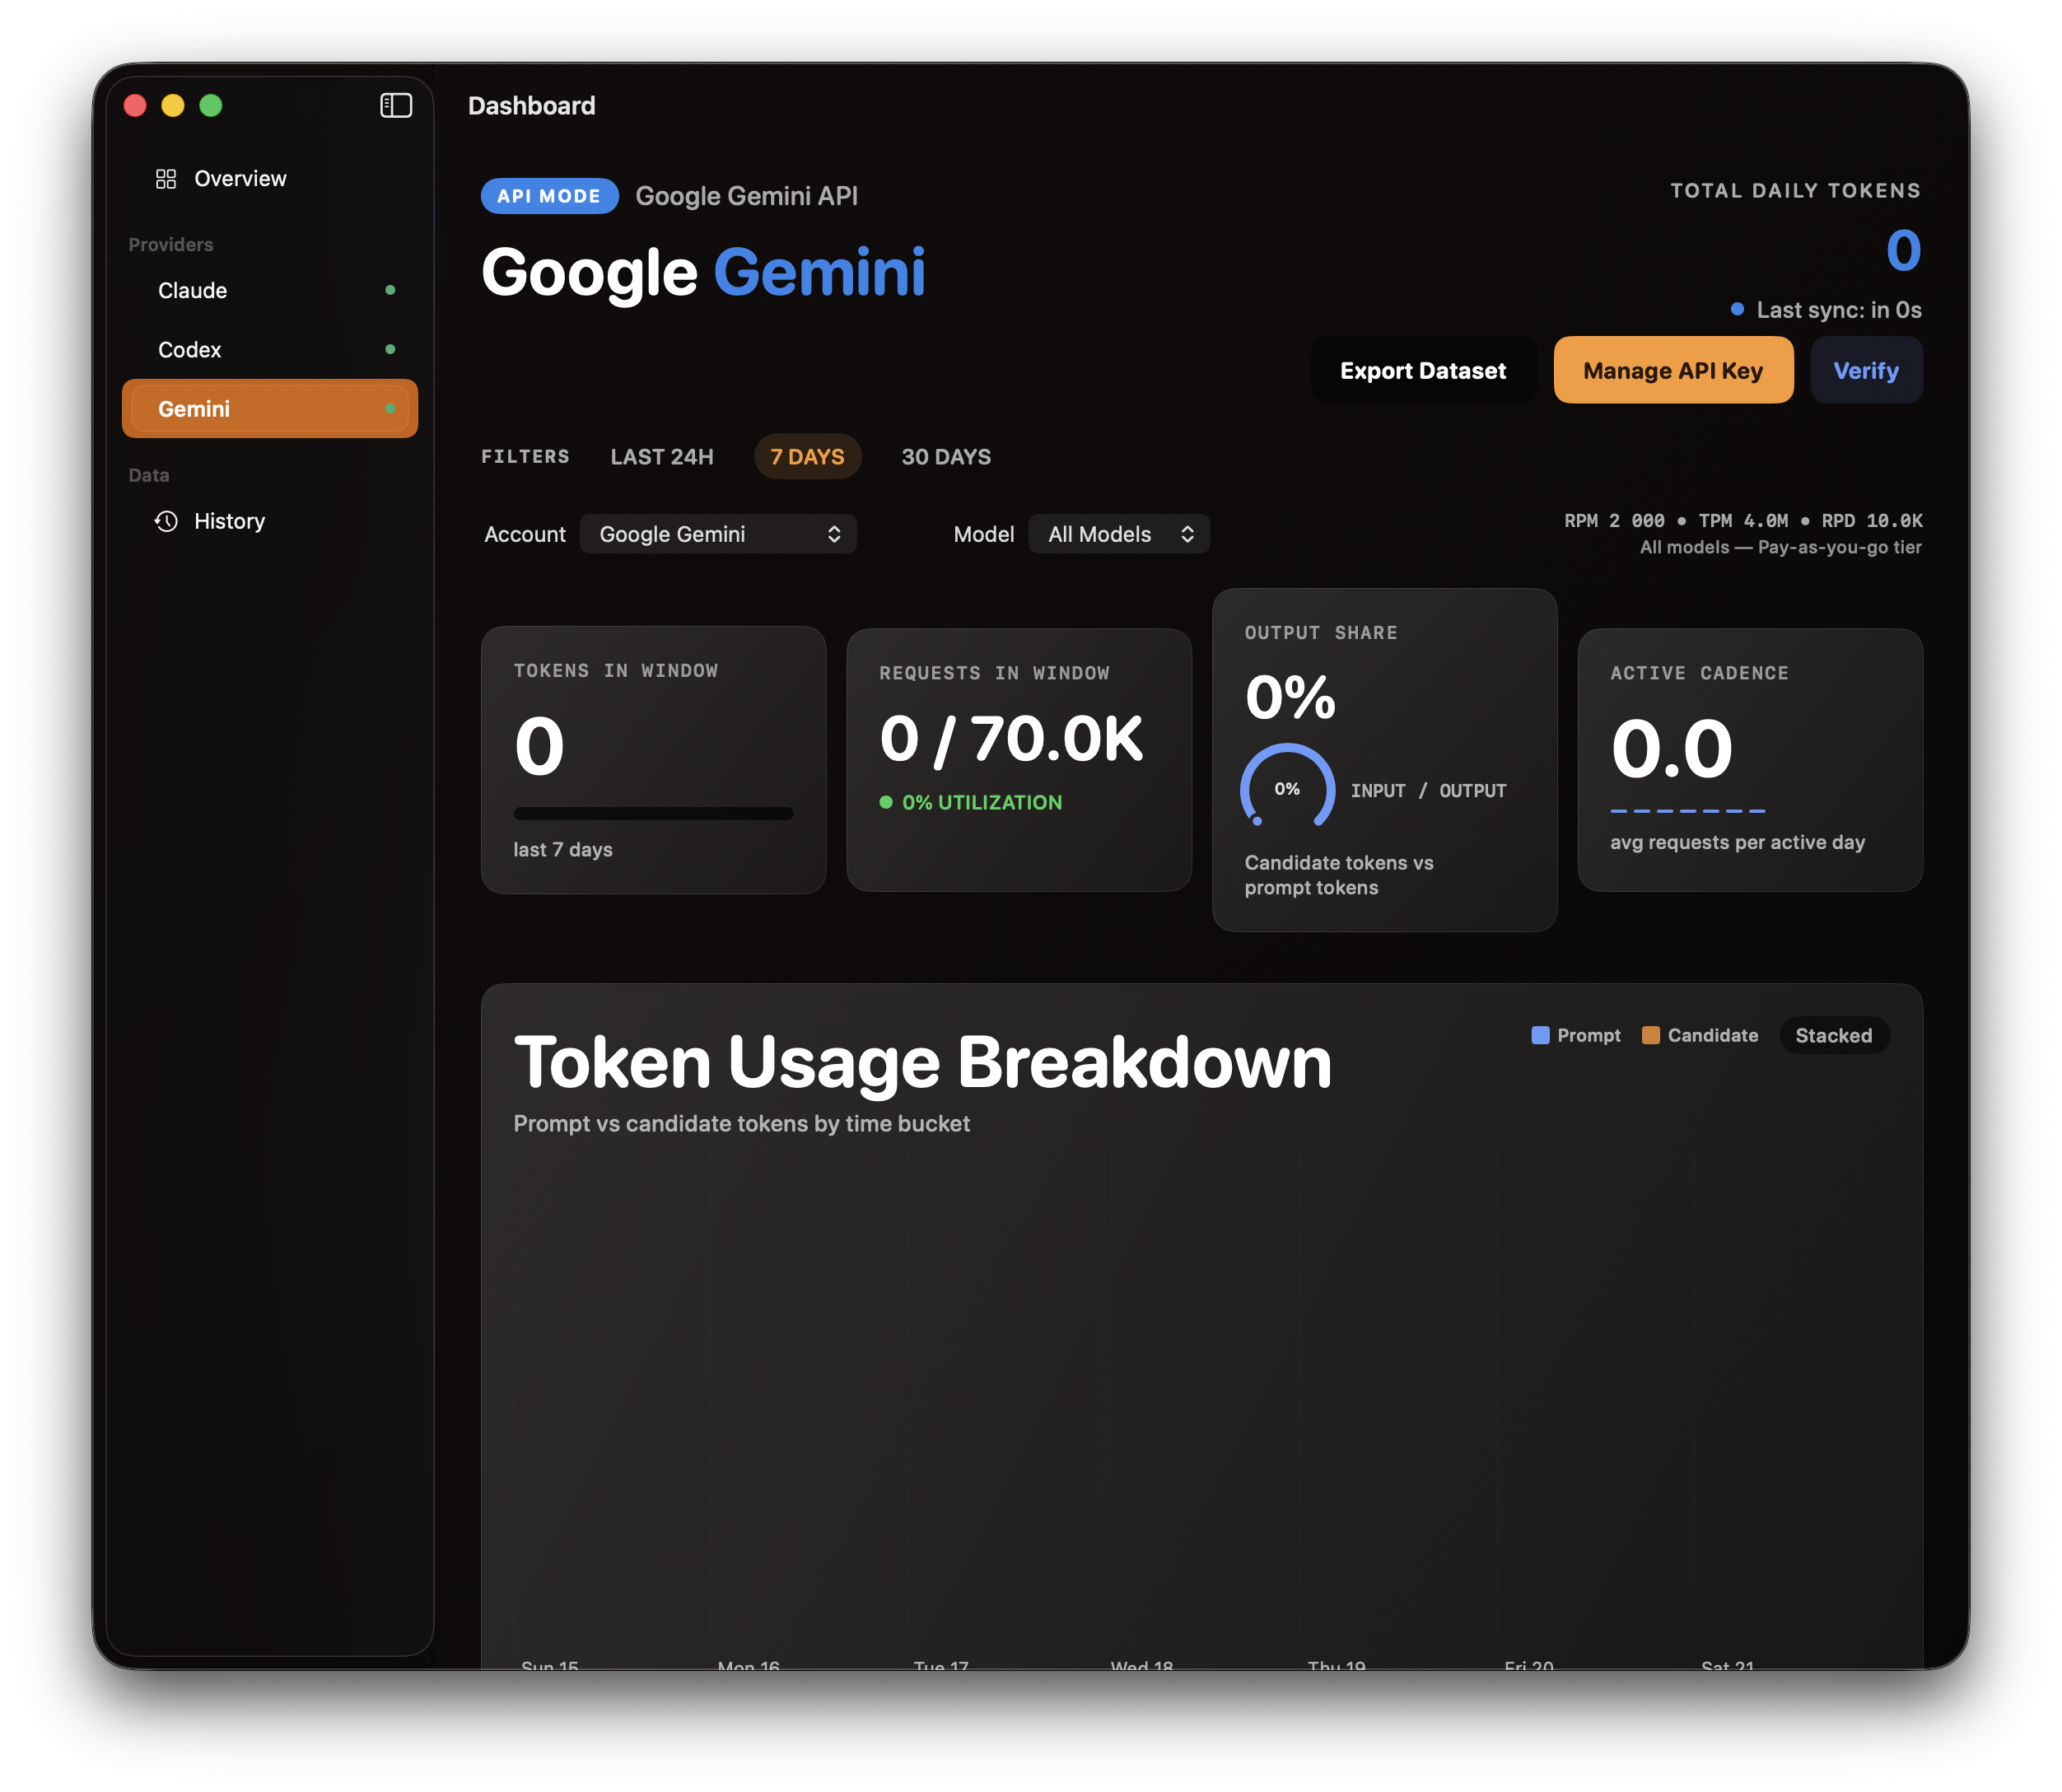Open Manage API Key

(x=1672, y=370)
